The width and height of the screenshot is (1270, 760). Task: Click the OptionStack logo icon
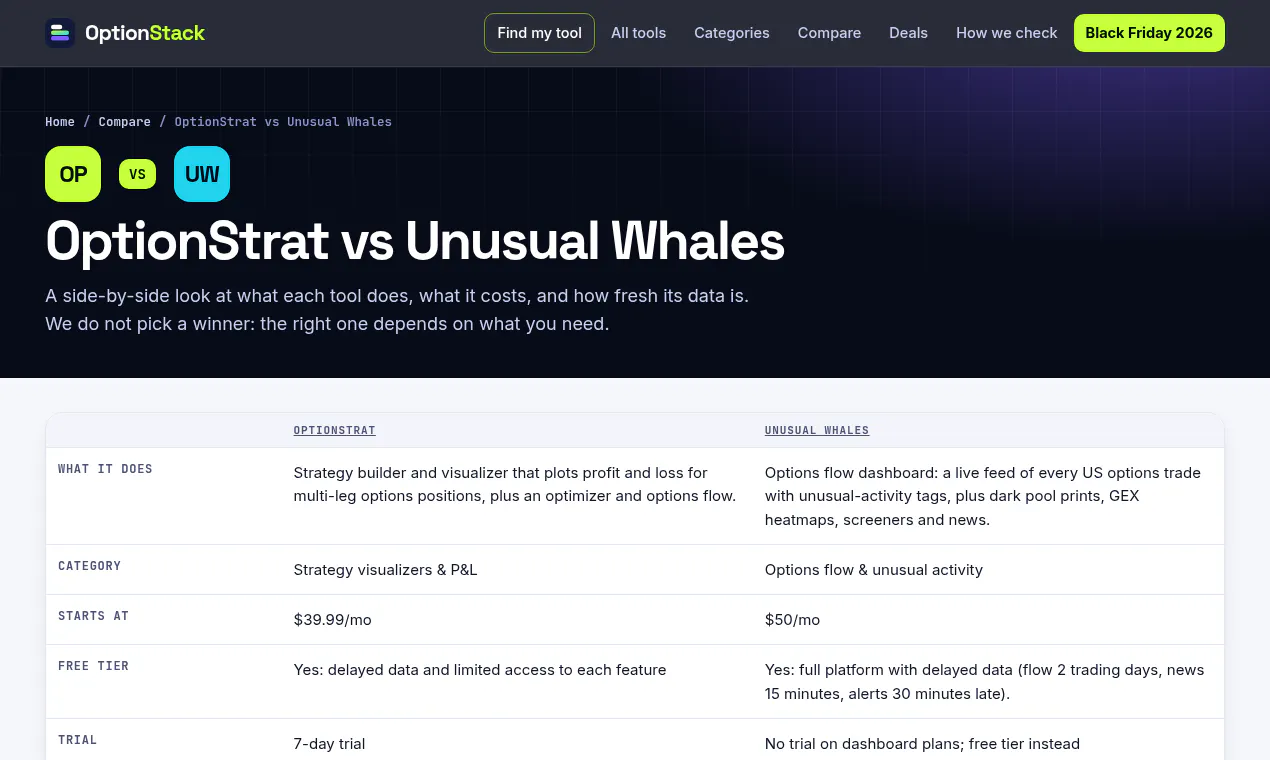(60, 33)
